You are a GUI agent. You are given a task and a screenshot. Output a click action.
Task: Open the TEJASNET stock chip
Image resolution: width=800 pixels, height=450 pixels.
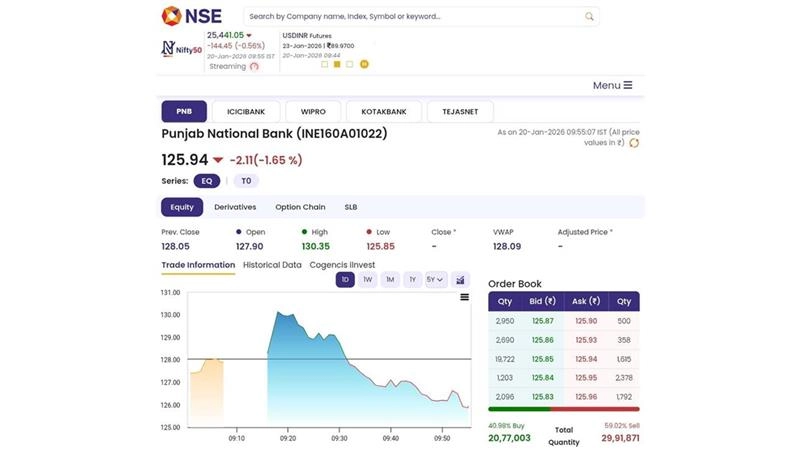coord(460,111)
